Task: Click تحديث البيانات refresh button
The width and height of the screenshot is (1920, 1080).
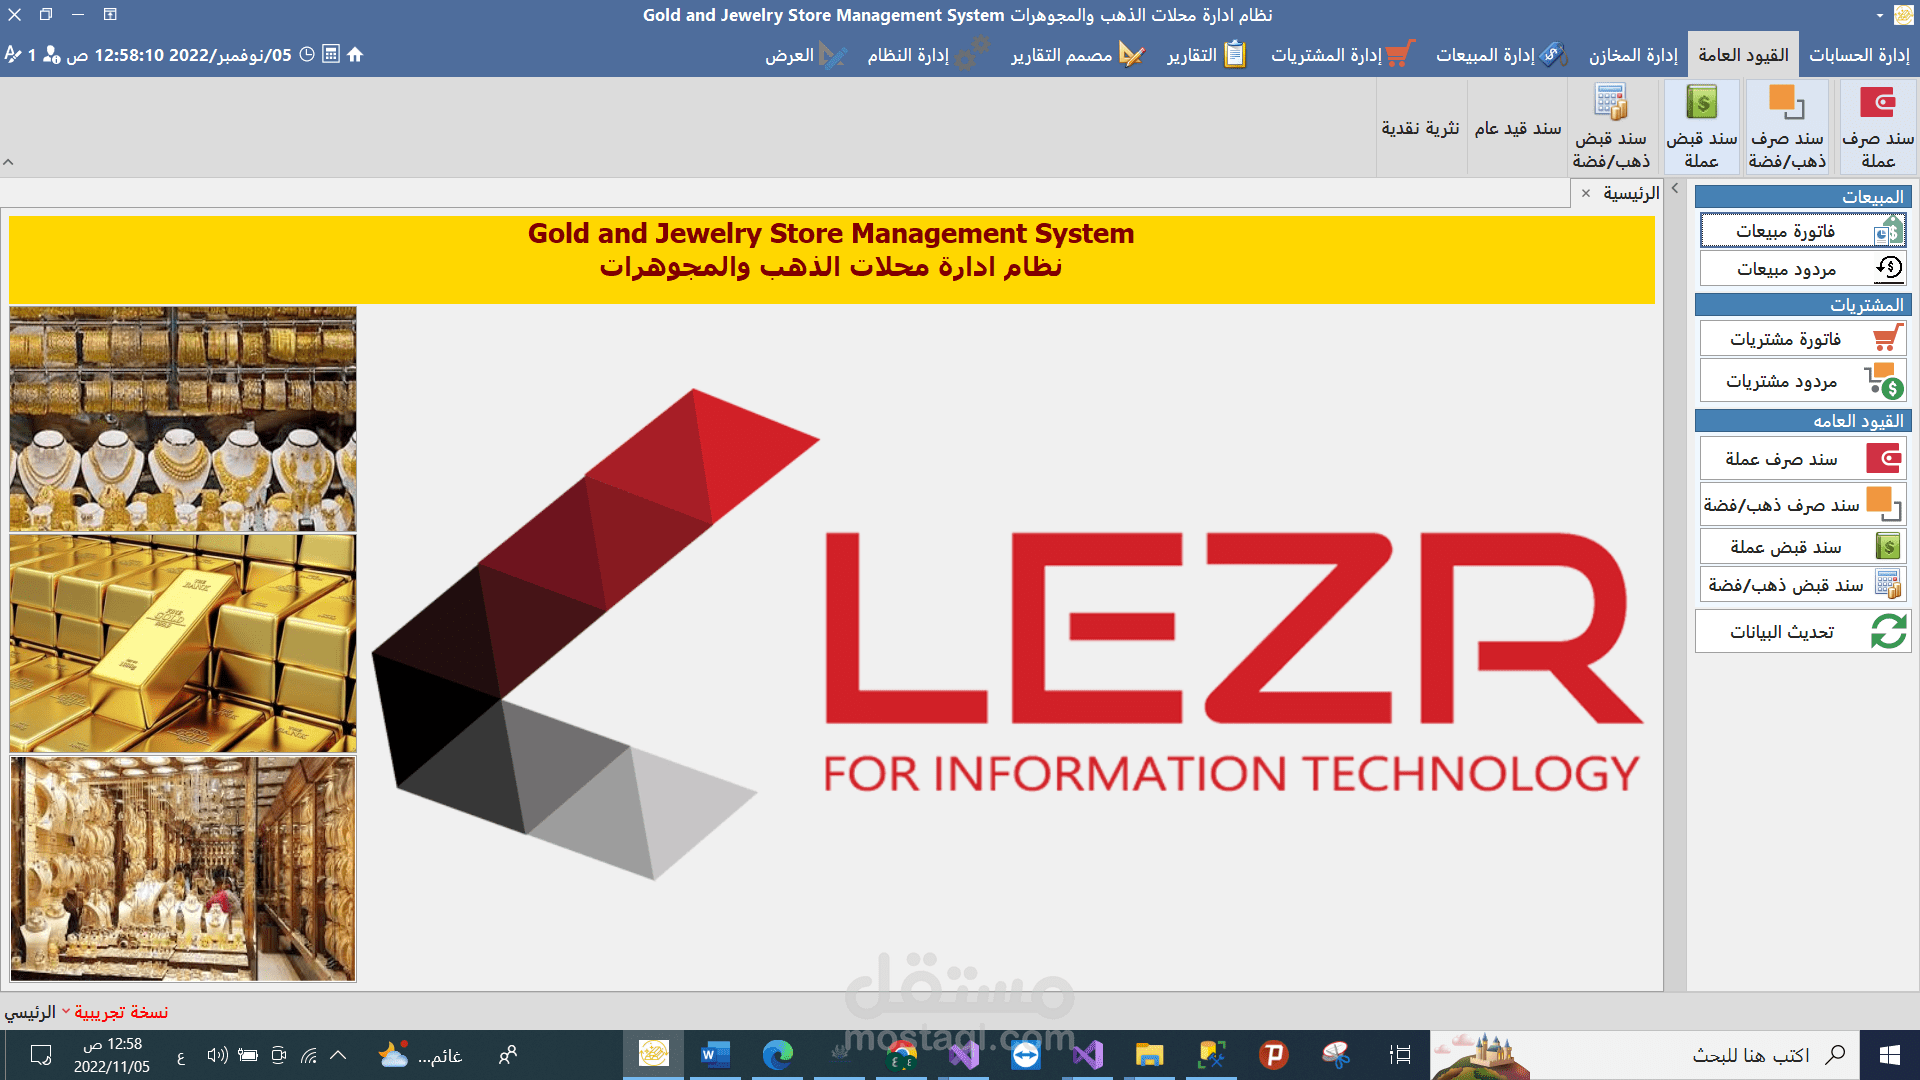Action: pos(1803,632)
